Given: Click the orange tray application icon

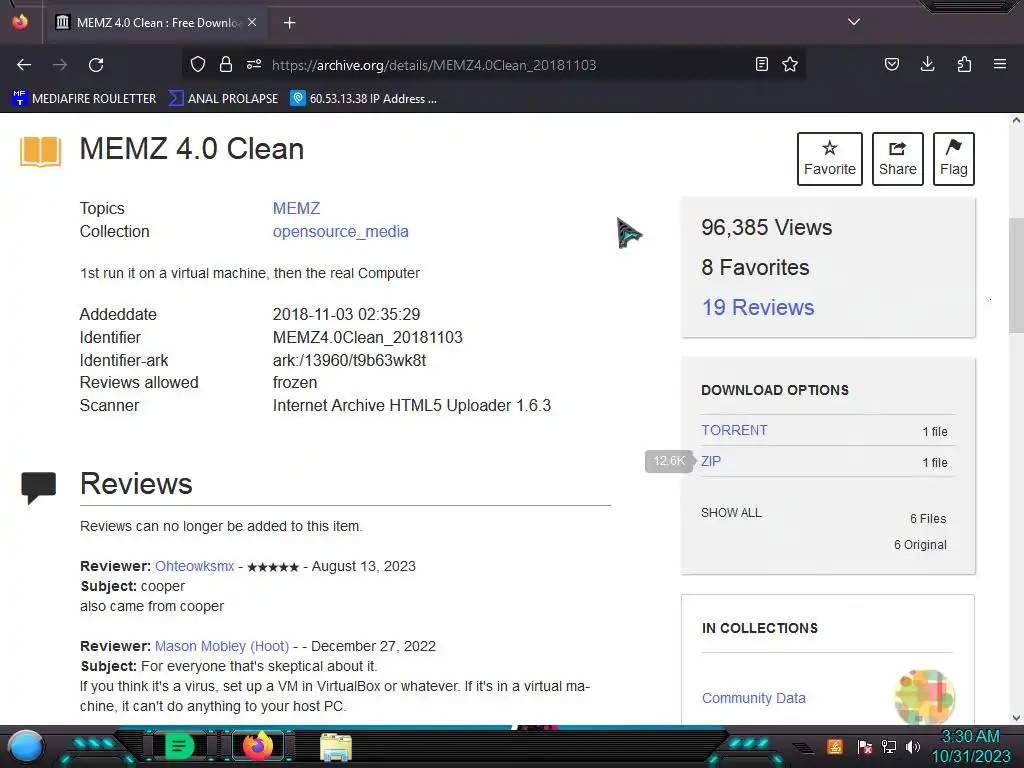Looking at the screenshot, I should coord(835,746).
